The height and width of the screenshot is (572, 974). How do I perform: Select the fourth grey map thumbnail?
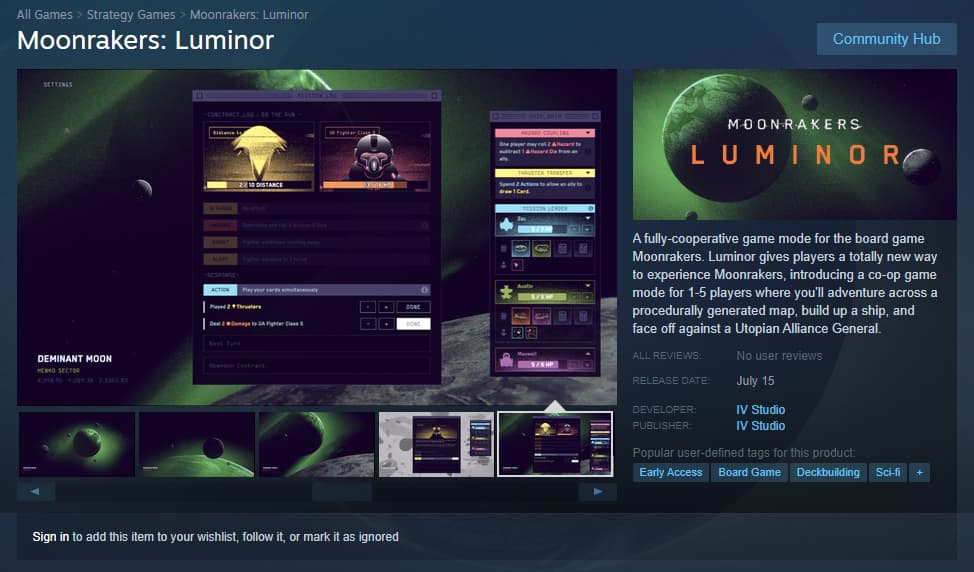(437, 444)
